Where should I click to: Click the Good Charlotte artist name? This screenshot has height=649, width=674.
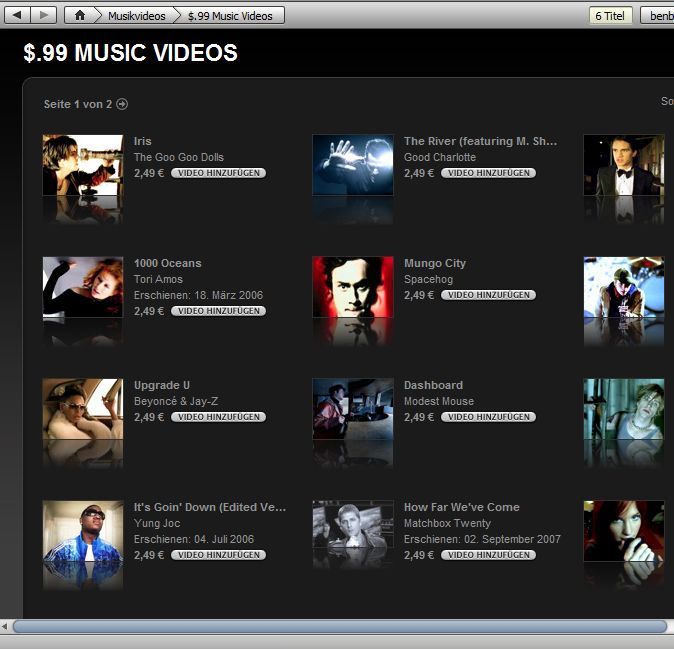pos(440,157)
